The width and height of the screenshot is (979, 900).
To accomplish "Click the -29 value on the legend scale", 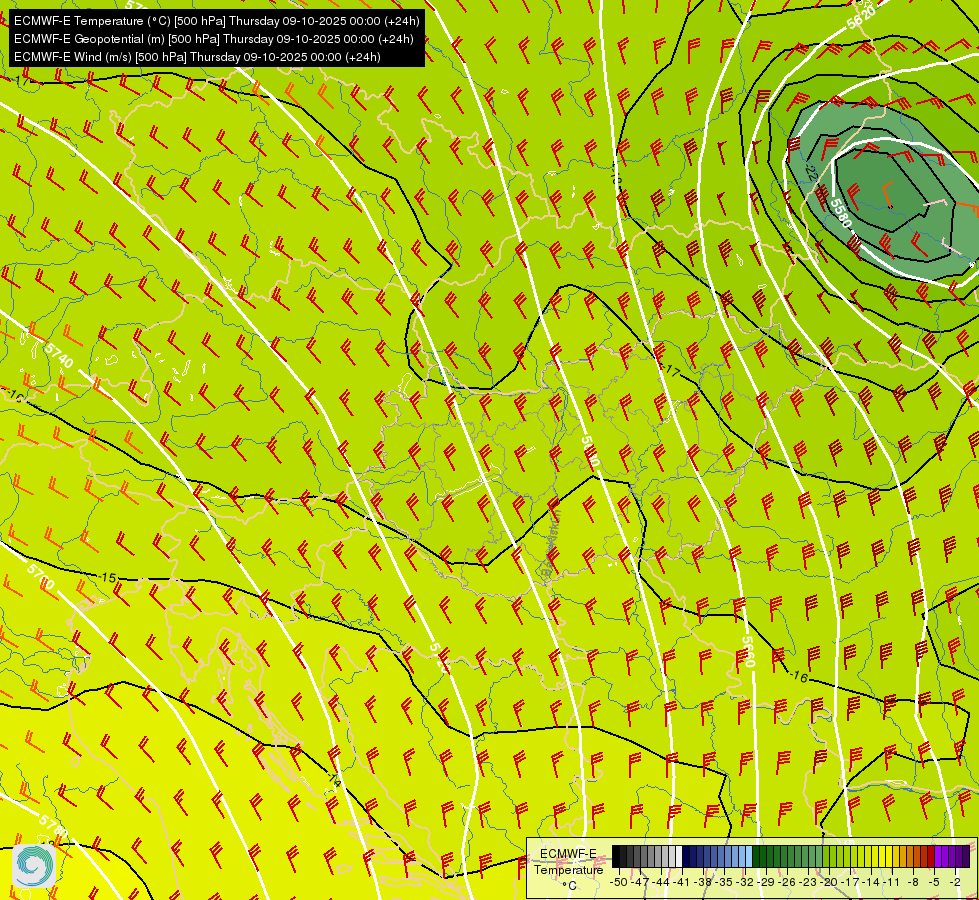I will coord(766,882).
